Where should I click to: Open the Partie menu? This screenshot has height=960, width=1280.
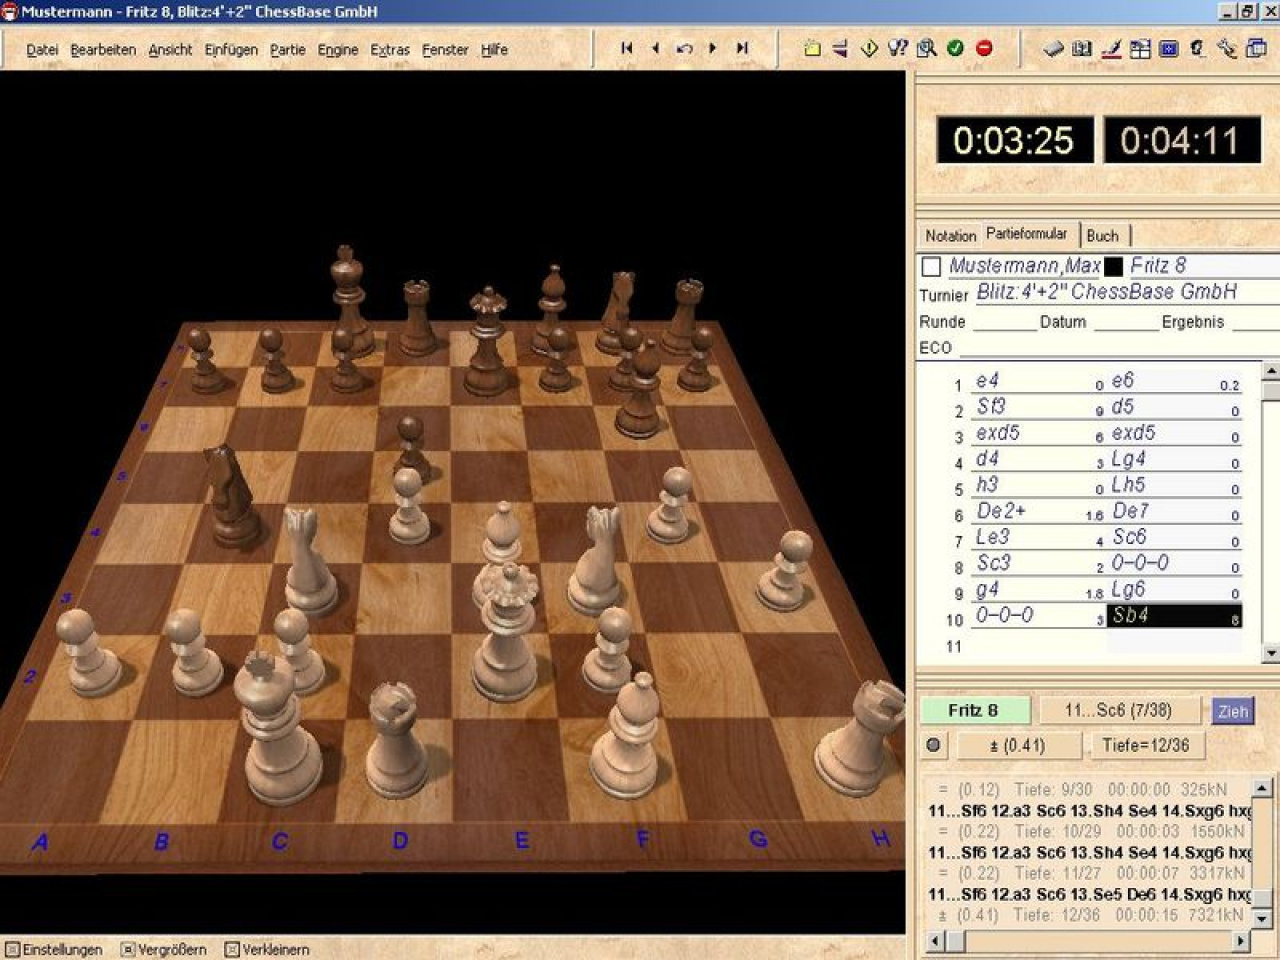click(x=288, y=50)
